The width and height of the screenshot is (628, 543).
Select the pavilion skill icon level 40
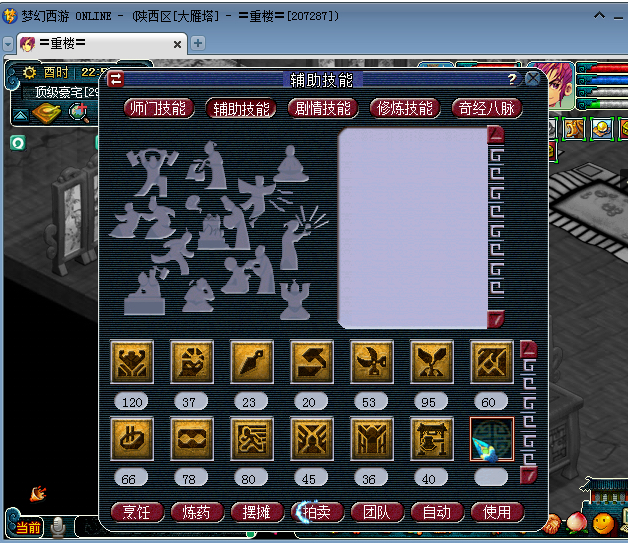point(432,438)
